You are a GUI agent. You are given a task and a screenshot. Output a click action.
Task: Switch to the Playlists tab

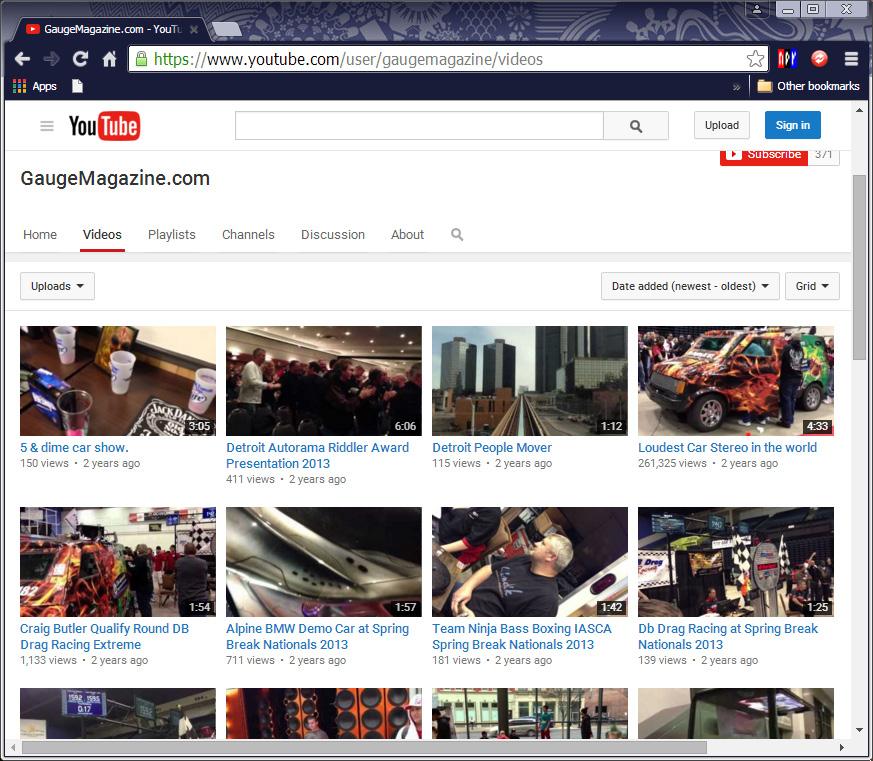click(x=171, y=235)
